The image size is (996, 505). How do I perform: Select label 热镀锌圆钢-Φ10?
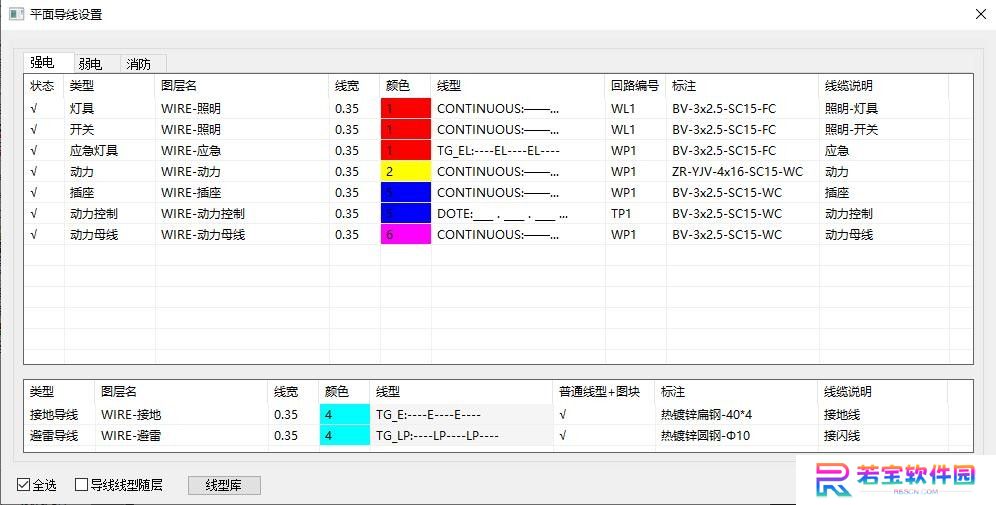(x=705, y=436)
